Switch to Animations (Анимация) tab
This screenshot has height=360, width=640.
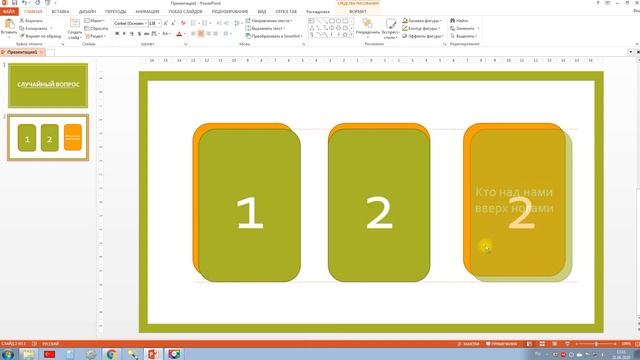(147, 11)
